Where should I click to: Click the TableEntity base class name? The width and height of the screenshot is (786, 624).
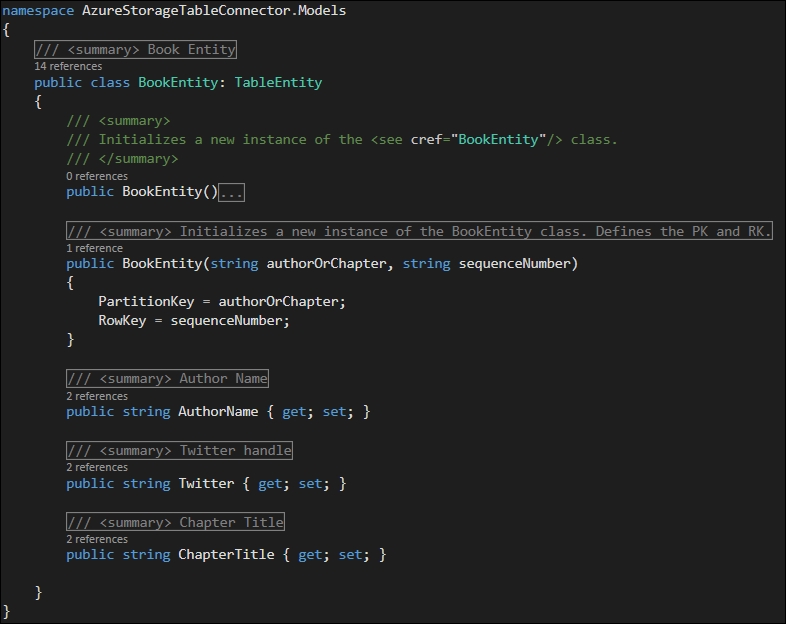278,83
